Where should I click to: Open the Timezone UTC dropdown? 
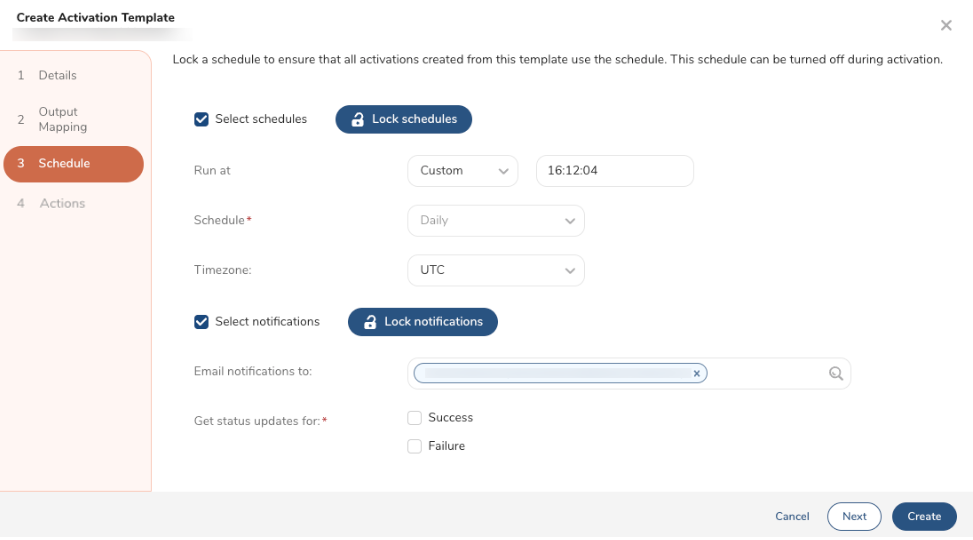pos(495,271)
